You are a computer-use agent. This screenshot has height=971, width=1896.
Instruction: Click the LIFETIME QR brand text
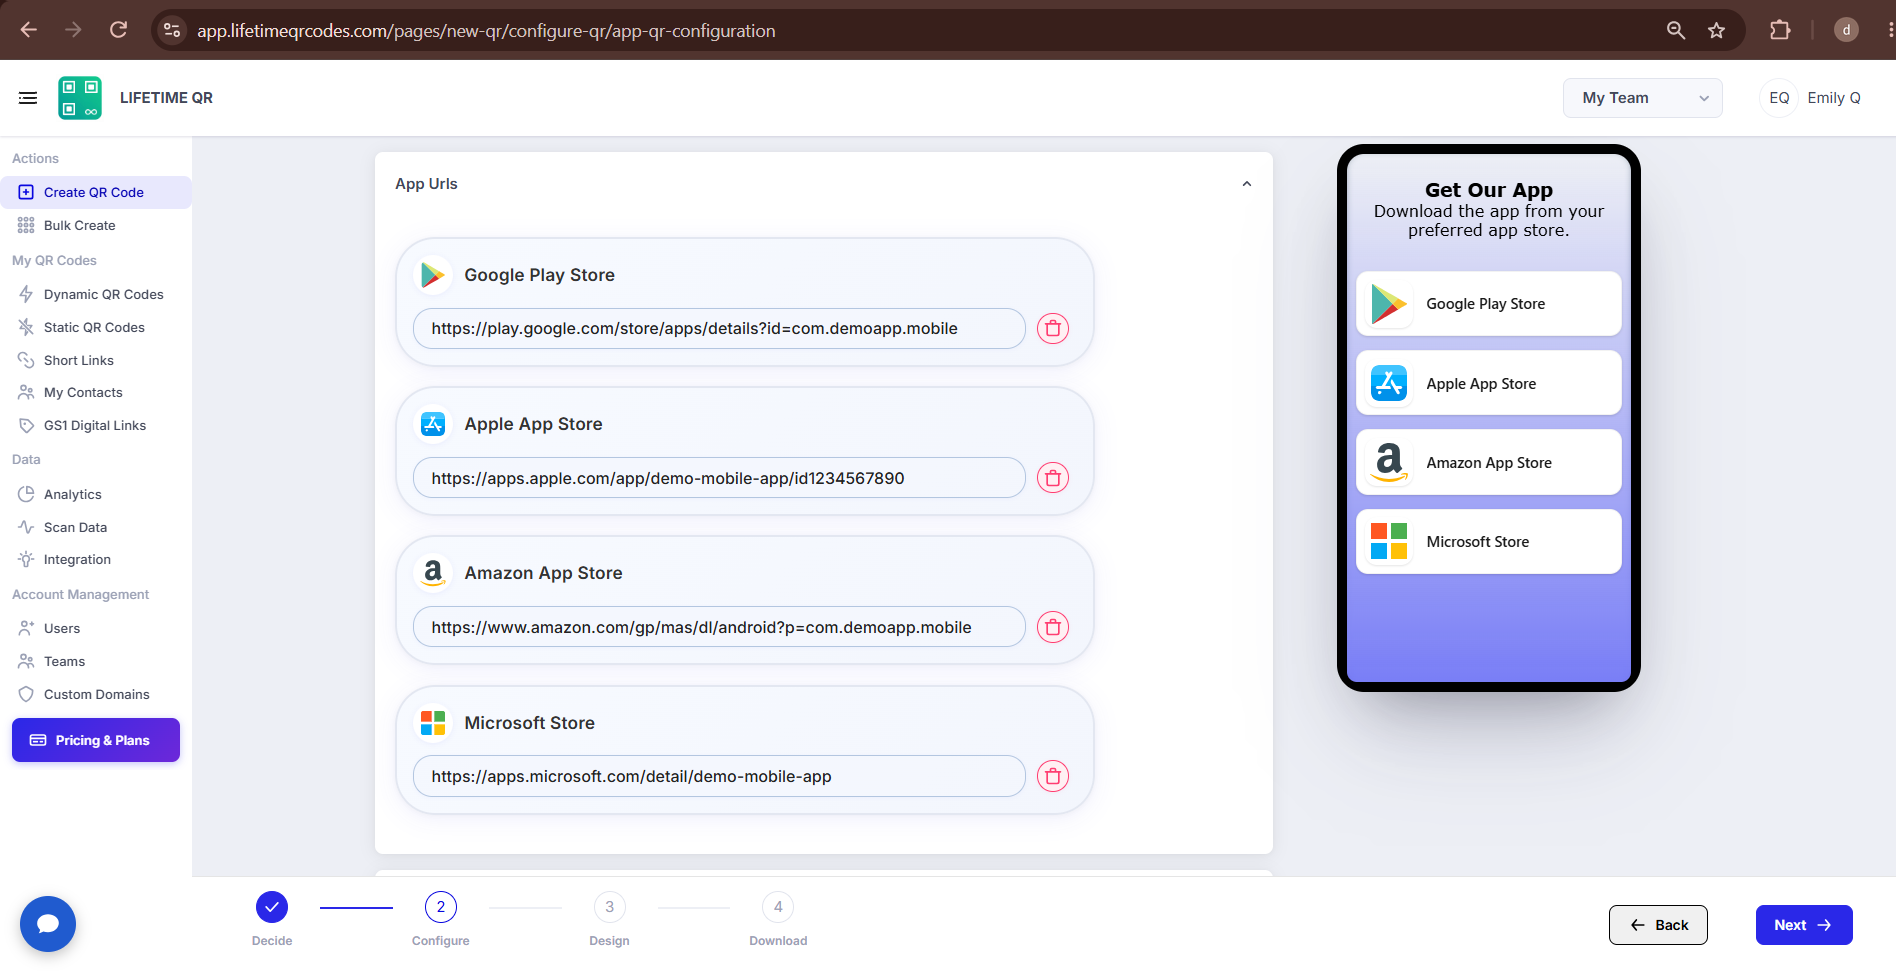[x=166, y=98]
